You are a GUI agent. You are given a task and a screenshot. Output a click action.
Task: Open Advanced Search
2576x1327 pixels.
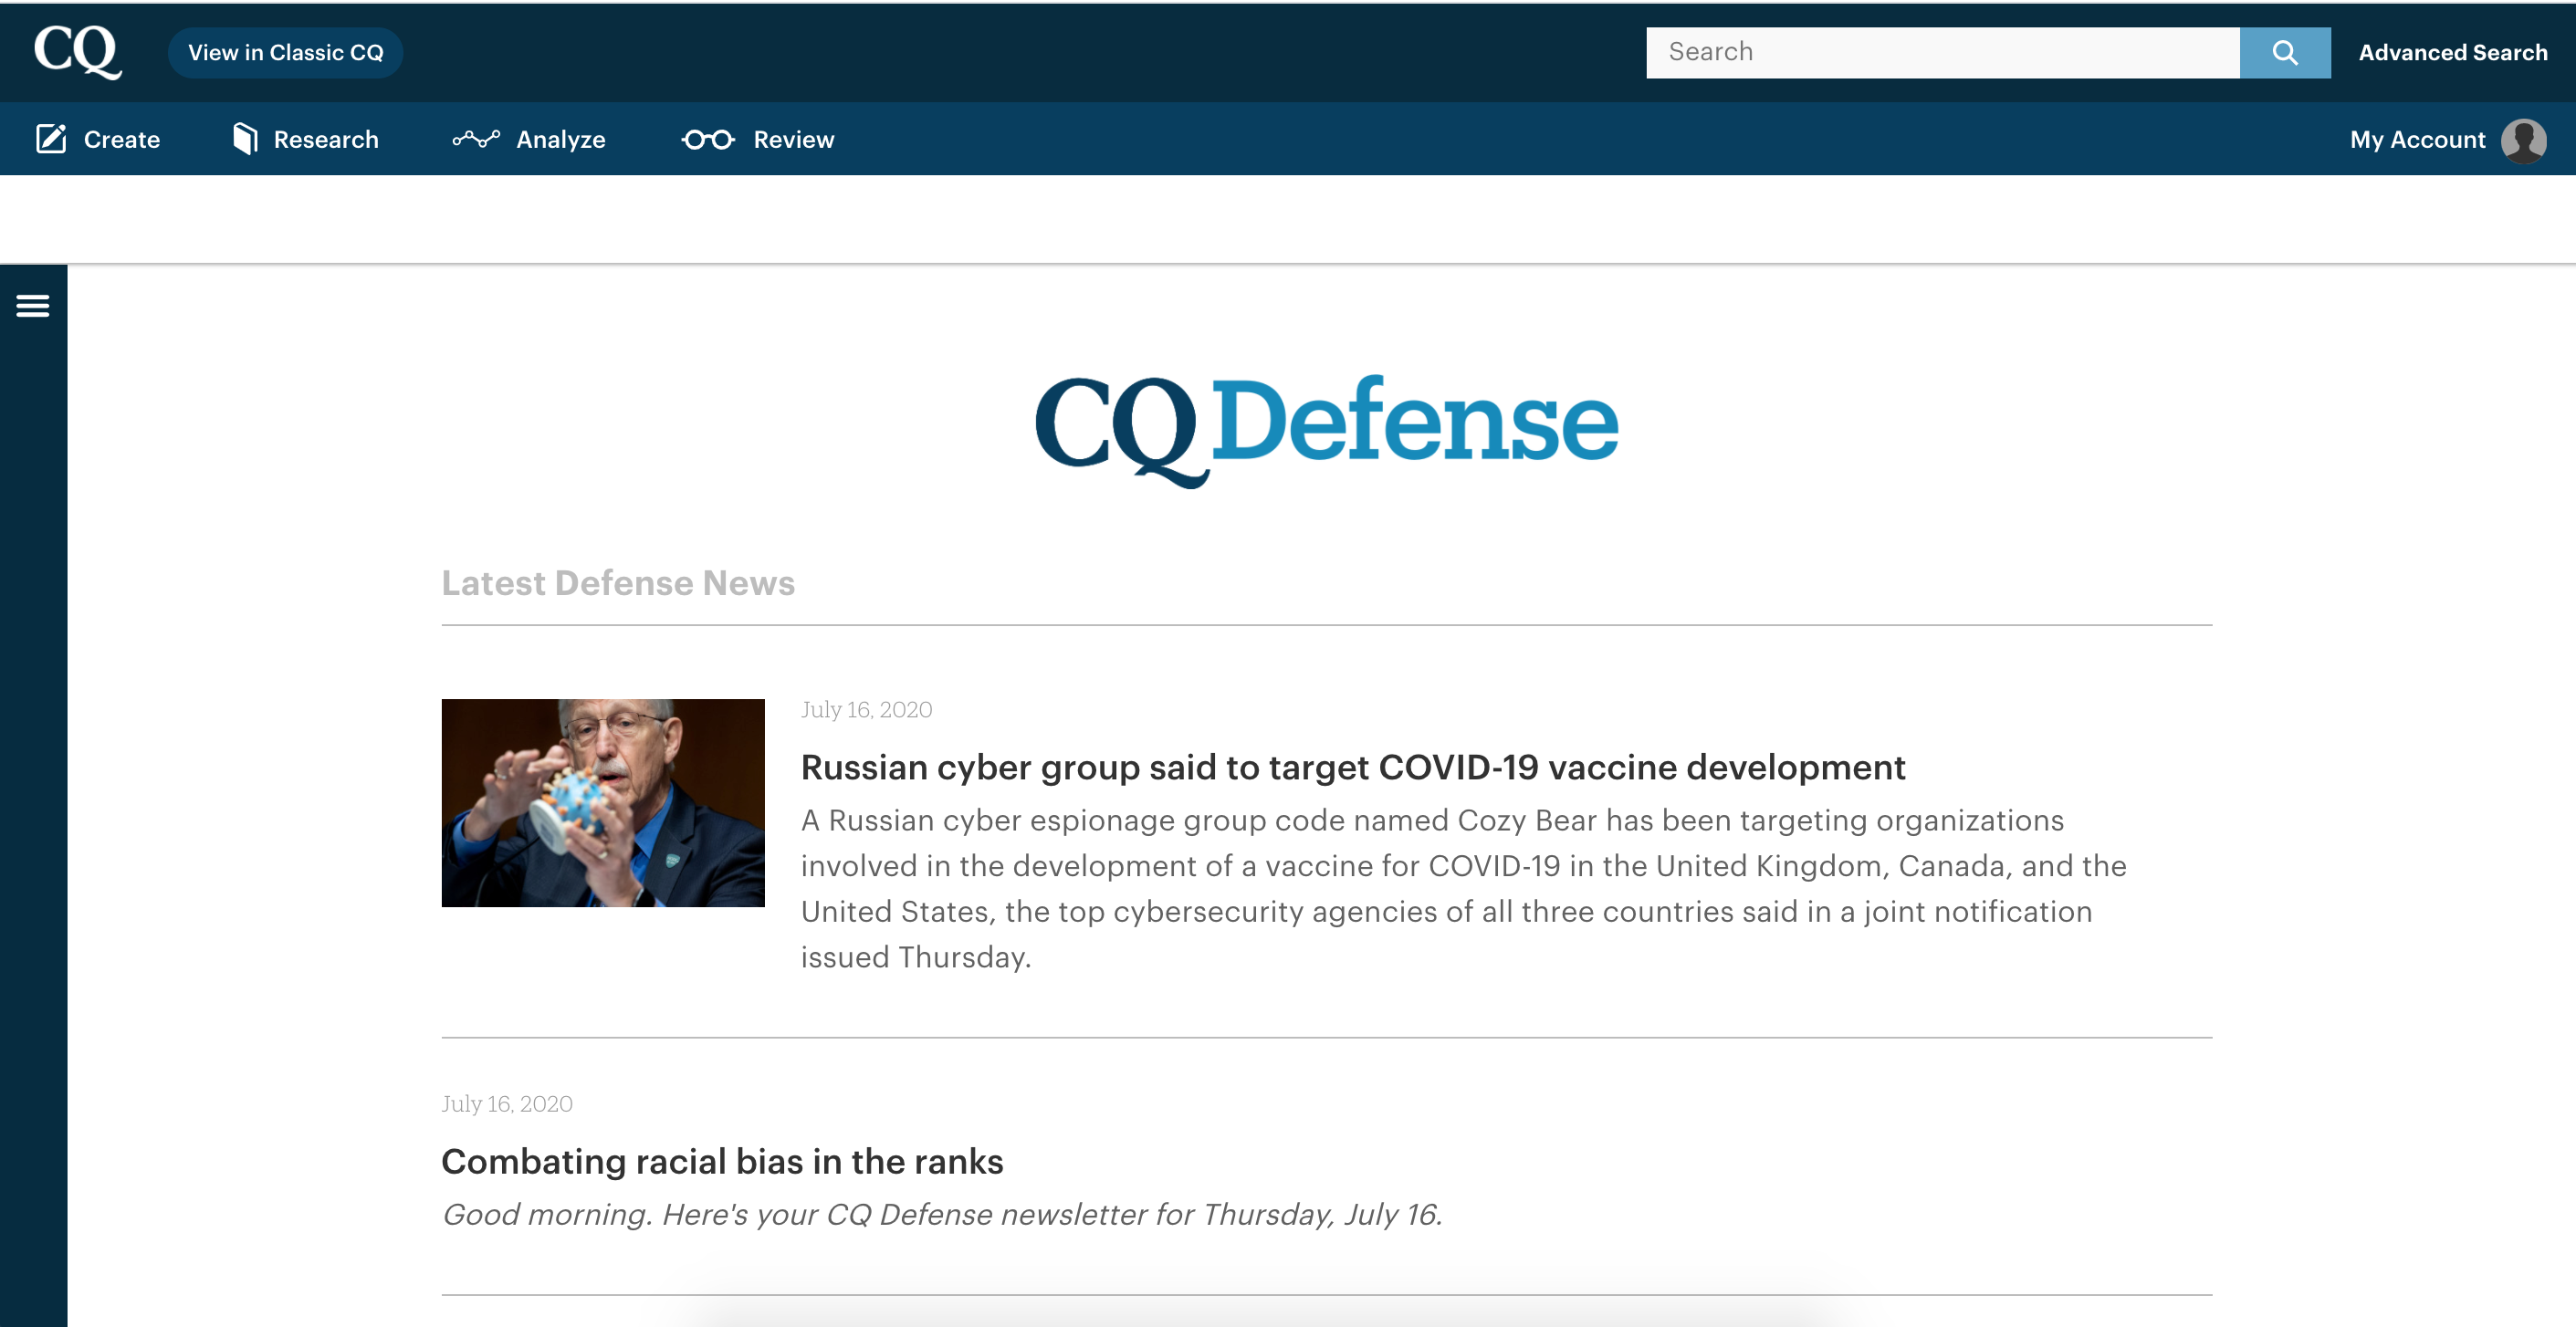[2453, 53]
